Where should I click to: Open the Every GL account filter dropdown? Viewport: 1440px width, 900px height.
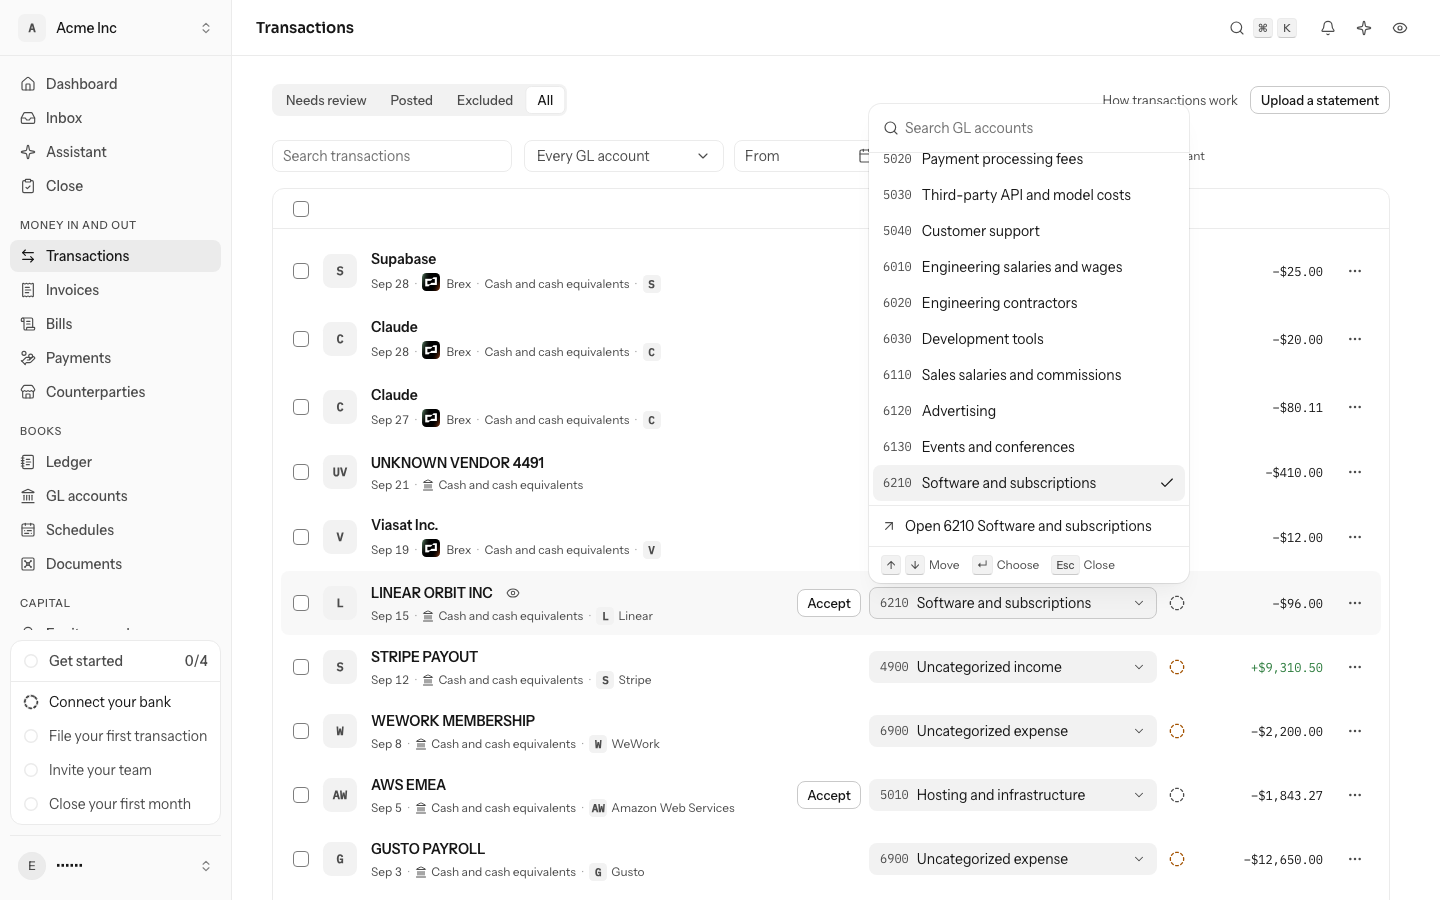coord(624,156)
